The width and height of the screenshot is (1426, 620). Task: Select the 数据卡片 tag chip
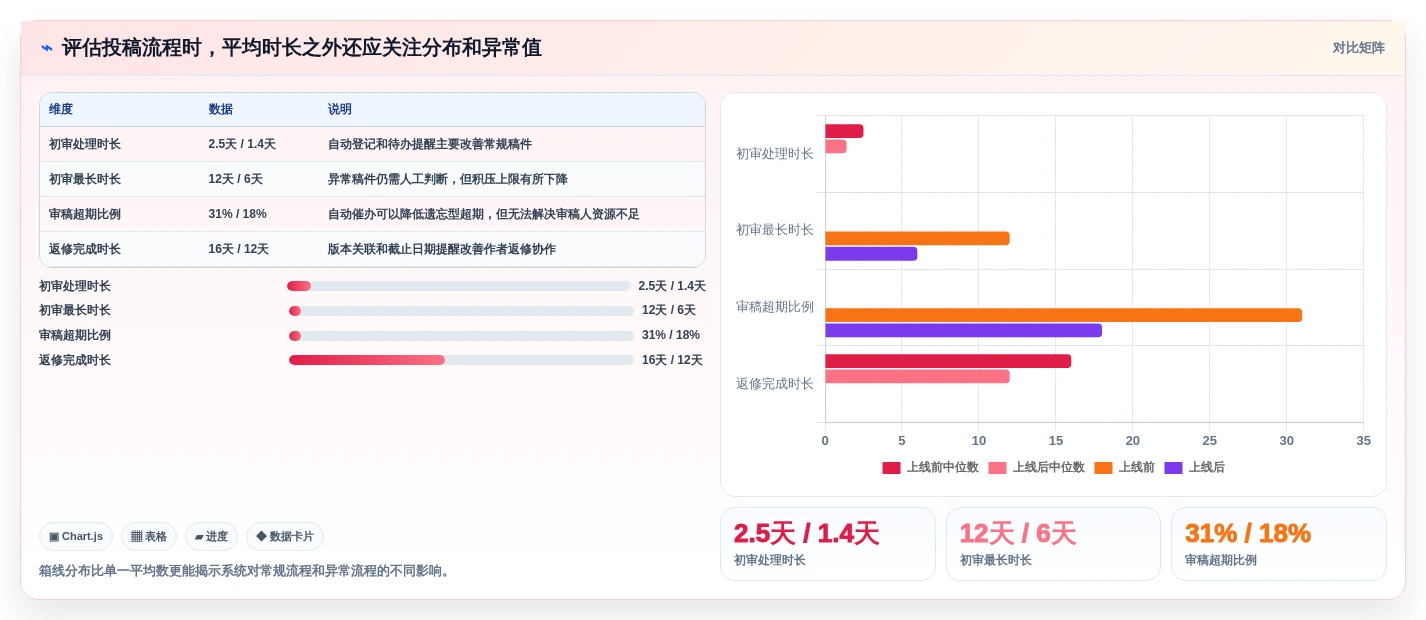285,536
